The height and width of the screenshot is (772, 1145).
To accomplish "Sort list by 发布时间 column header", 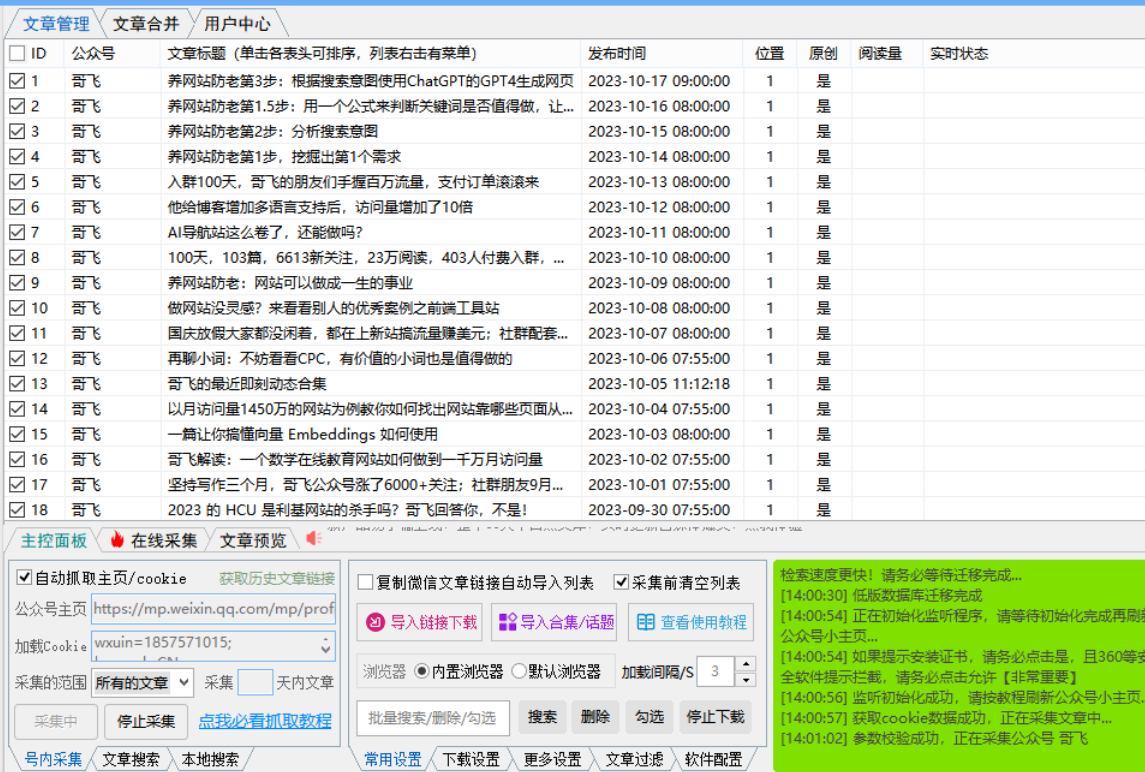I will pyautogui.click(x=617, y=54).
